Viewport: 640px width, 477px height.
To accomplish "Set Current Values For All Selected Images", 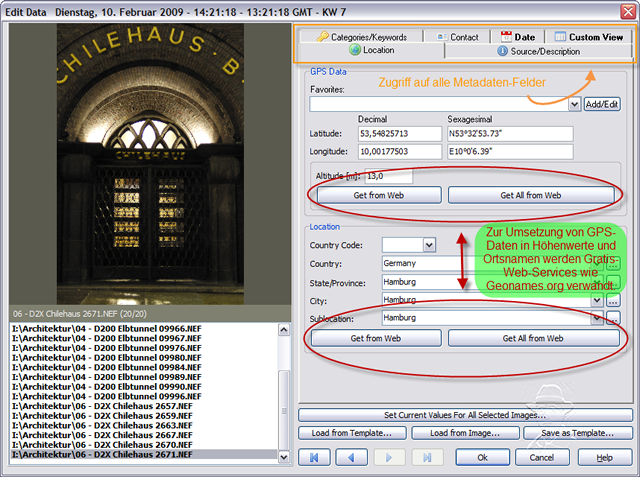I will [465, 415].
